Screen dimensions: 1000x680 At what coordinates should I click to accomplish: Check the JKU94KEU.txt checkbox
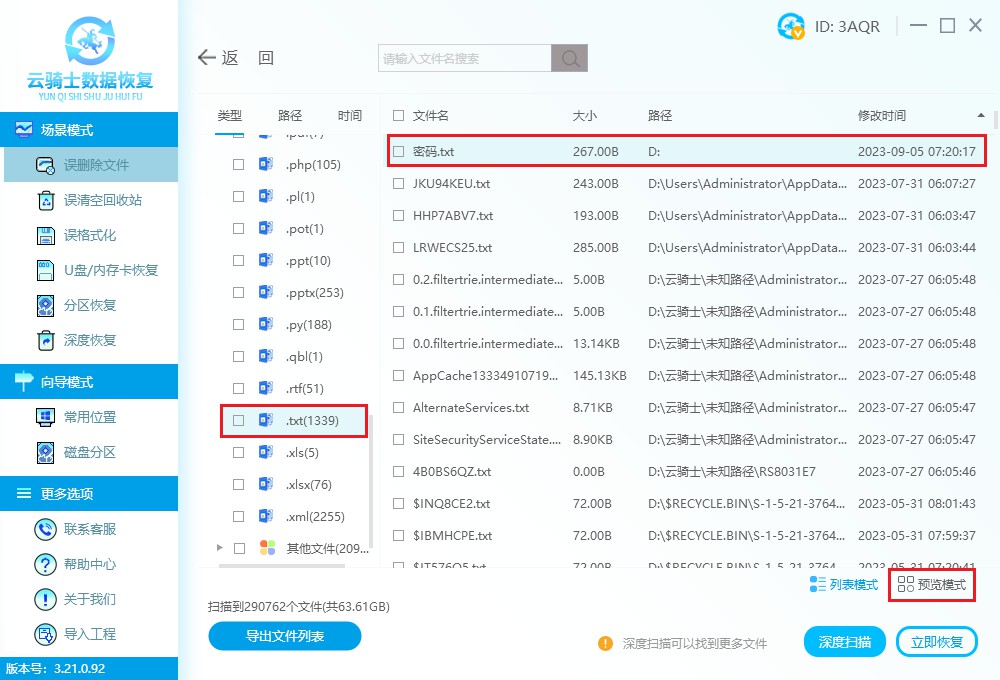399,183
